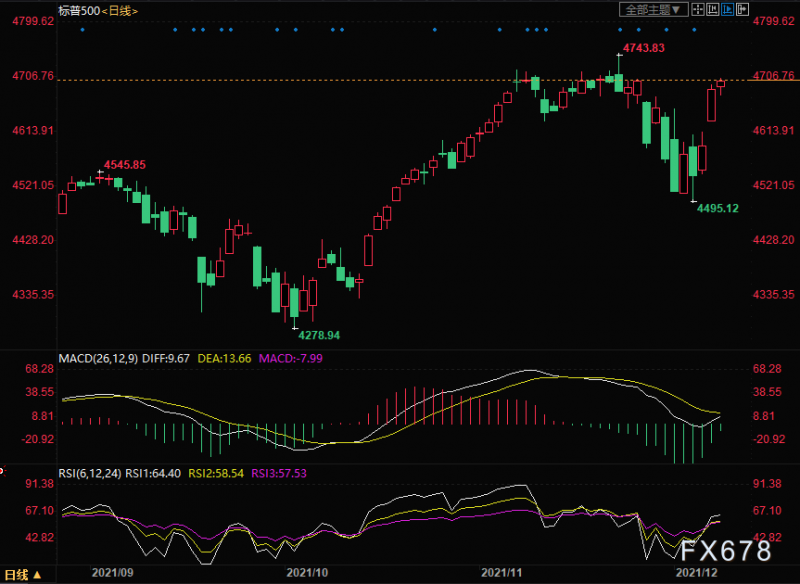This screenshot has width=800, height=584.
Task: Click the blue highlighted axis-play icon
Action: coord(728,9)
